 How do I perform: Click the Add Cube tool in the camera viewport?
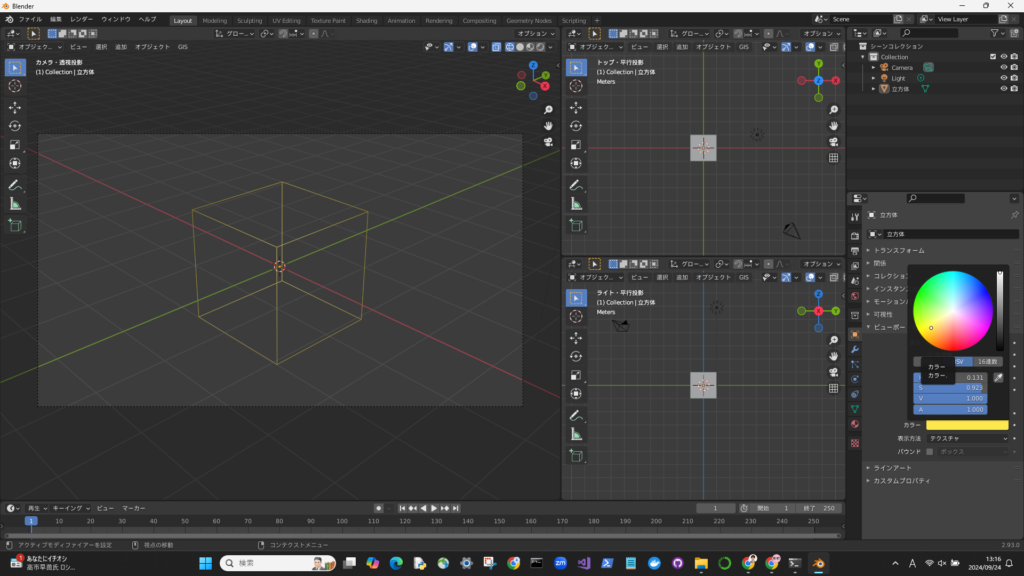[15, 226]
